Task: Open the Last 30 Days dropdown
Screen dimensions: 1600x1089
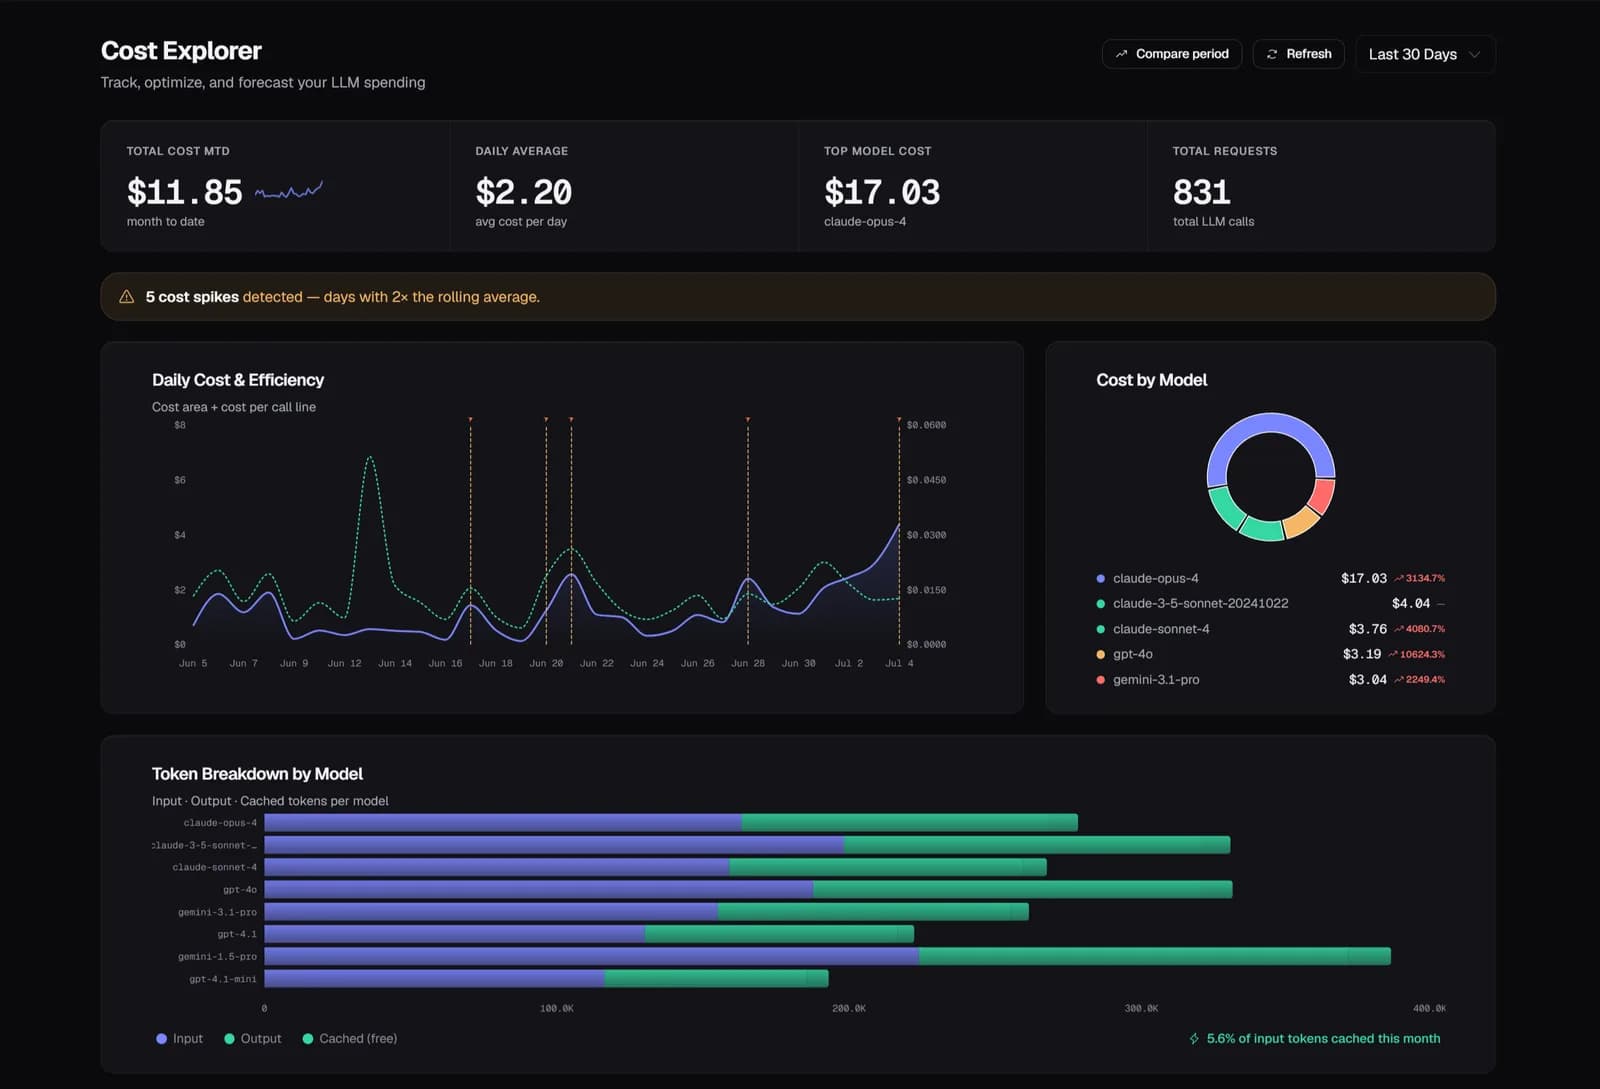Action: tap(1425, 54)
